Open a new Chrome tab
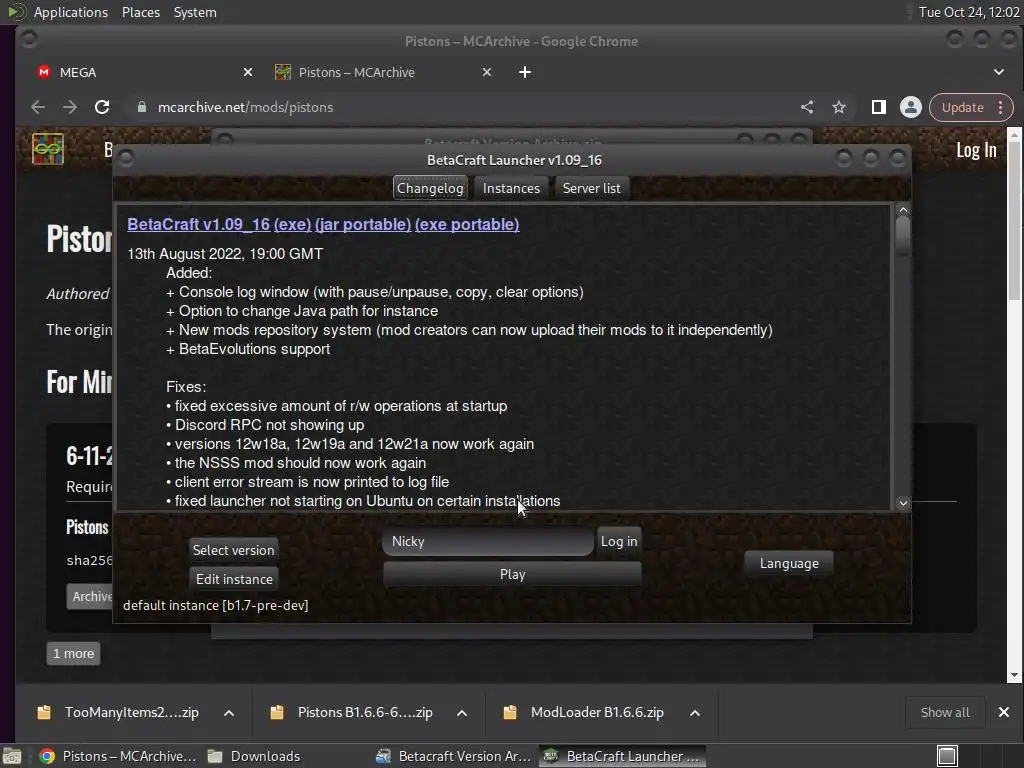This screenshot has height=768, width=1024. 524,72
